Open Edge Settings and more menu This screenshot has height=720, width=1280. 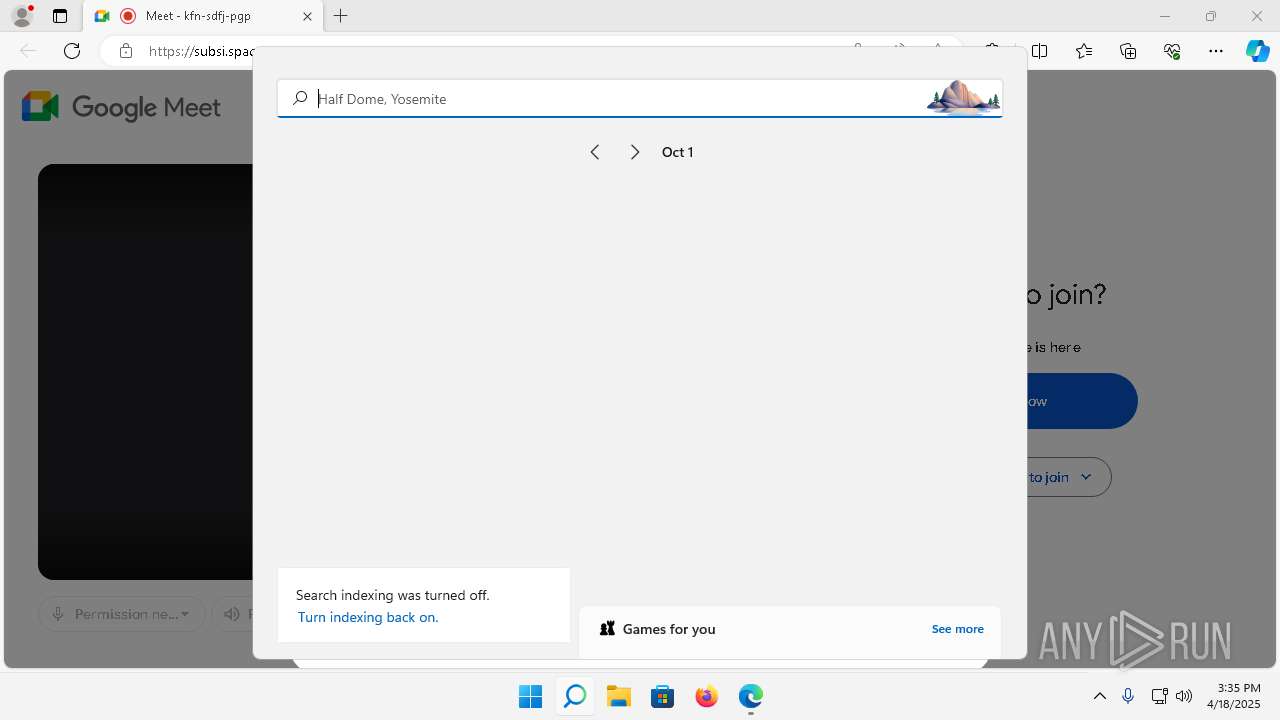1216,51
